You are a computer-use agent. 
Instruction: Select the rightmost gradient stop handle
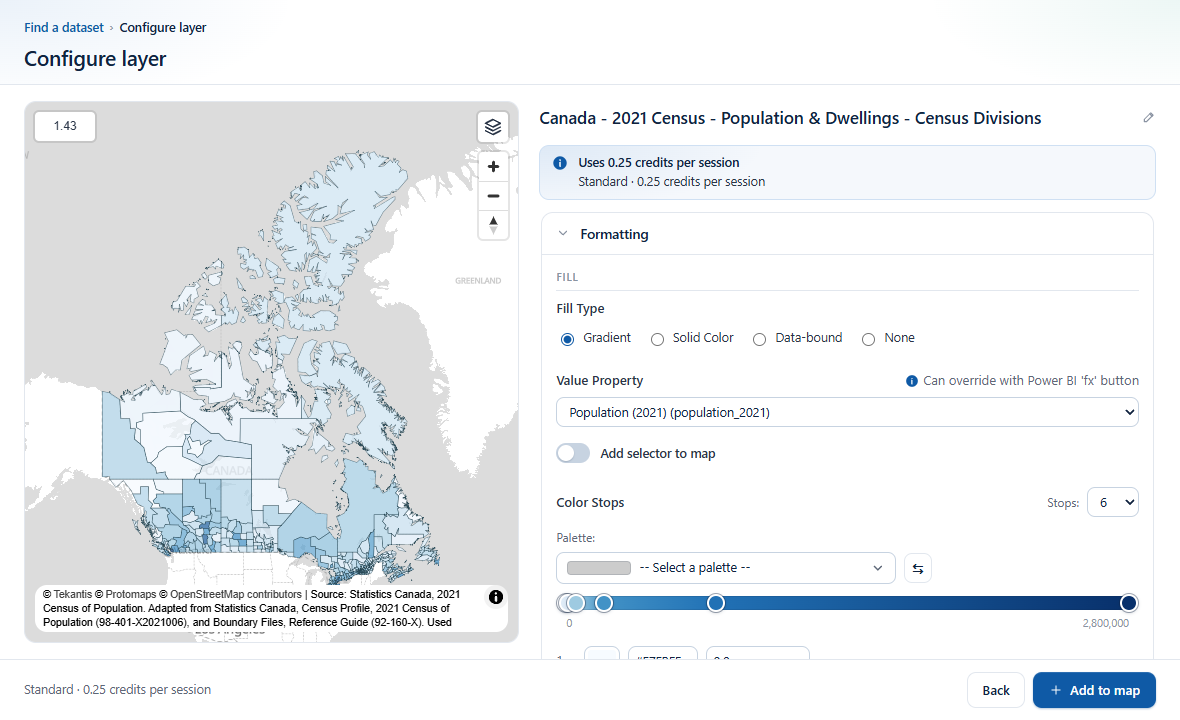point(1128,603)
